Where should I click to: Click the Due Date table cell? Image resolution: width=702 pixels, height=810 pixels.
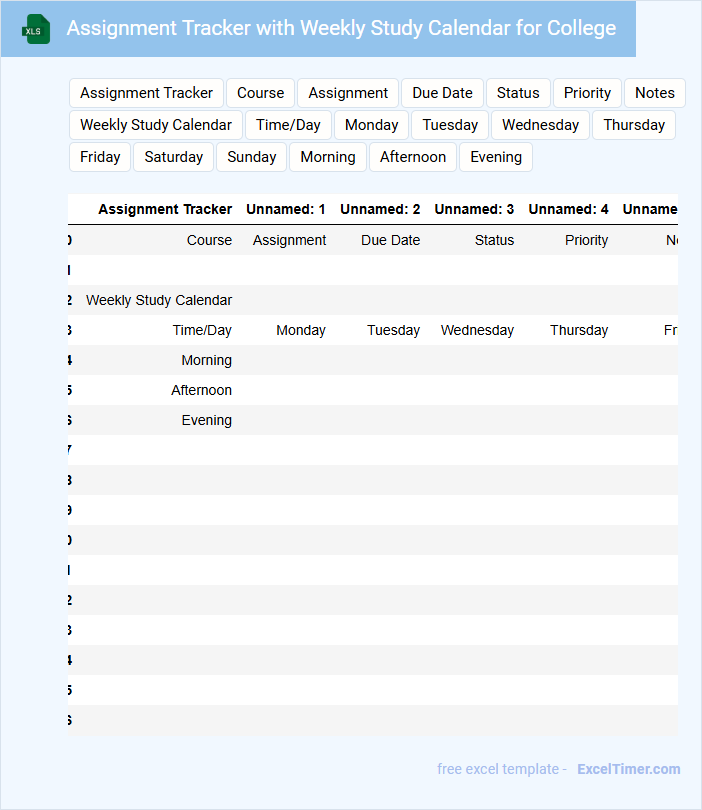(x=391, y=240)
